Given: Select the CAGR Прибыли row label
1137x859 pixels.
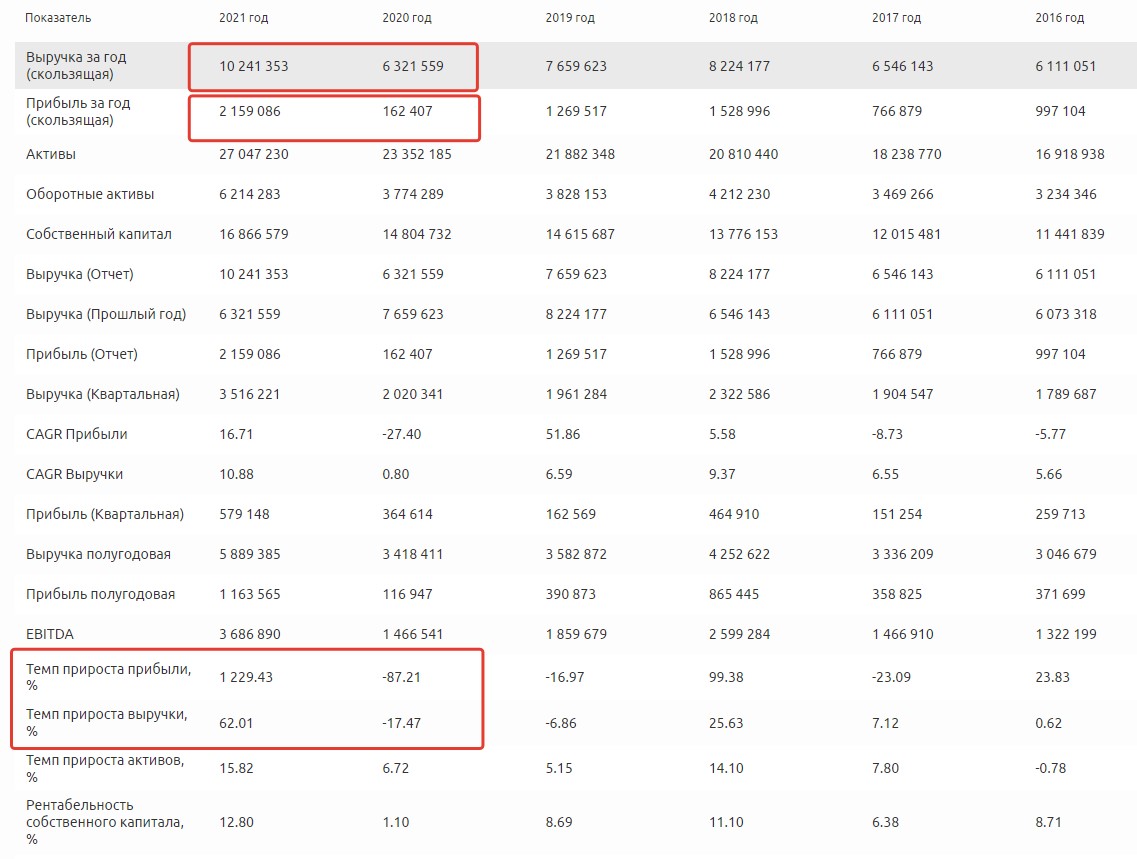Looking at the screenshot, I should pyautogui.click(x=77, y=434).
